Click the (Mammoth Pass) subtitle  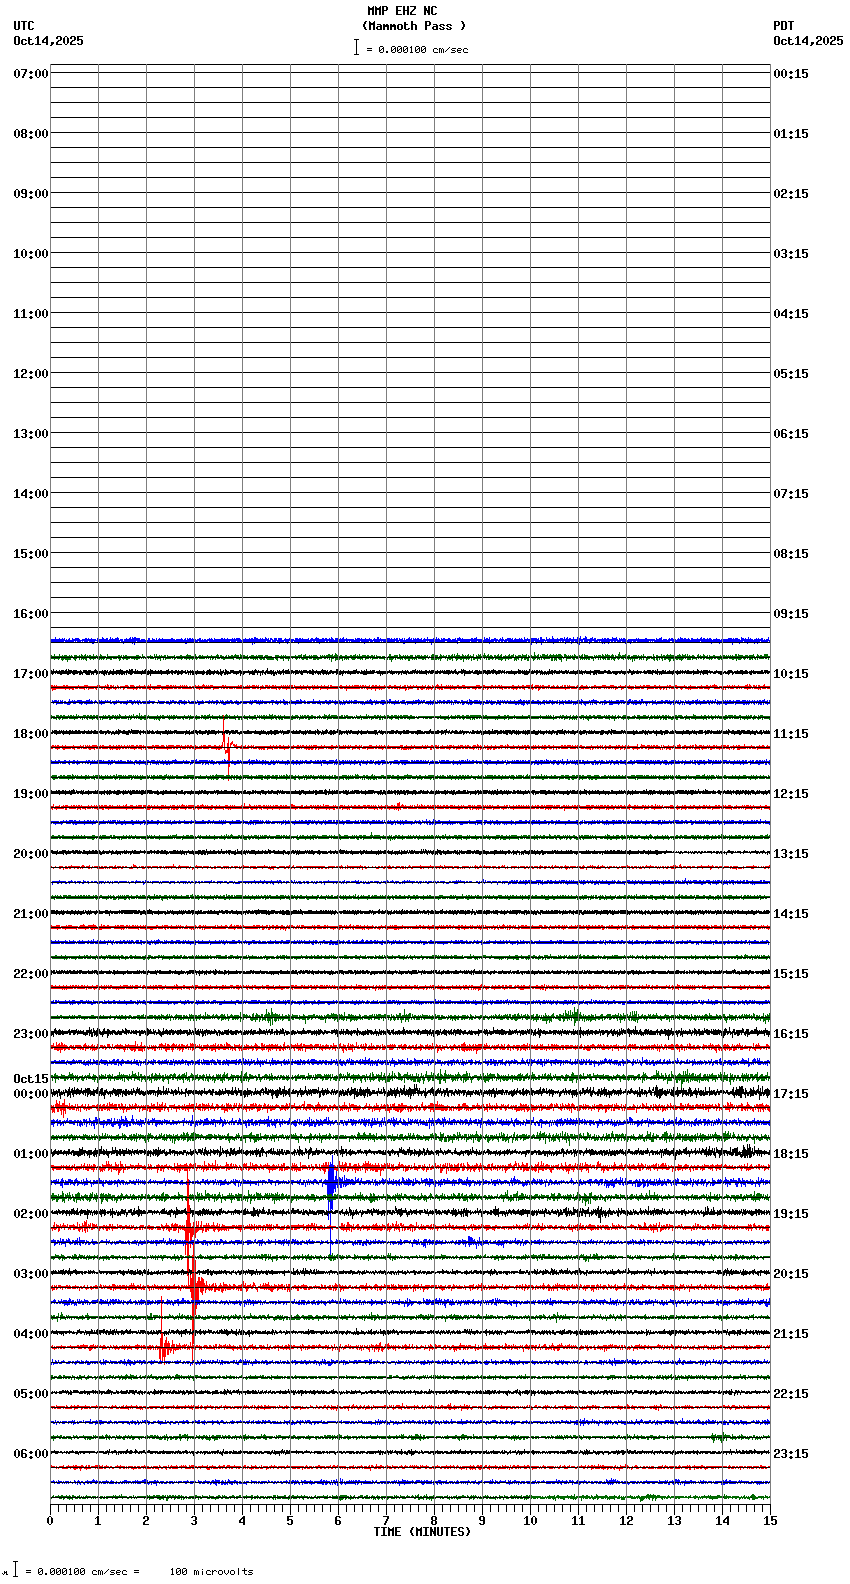click(x=414, y=26)
